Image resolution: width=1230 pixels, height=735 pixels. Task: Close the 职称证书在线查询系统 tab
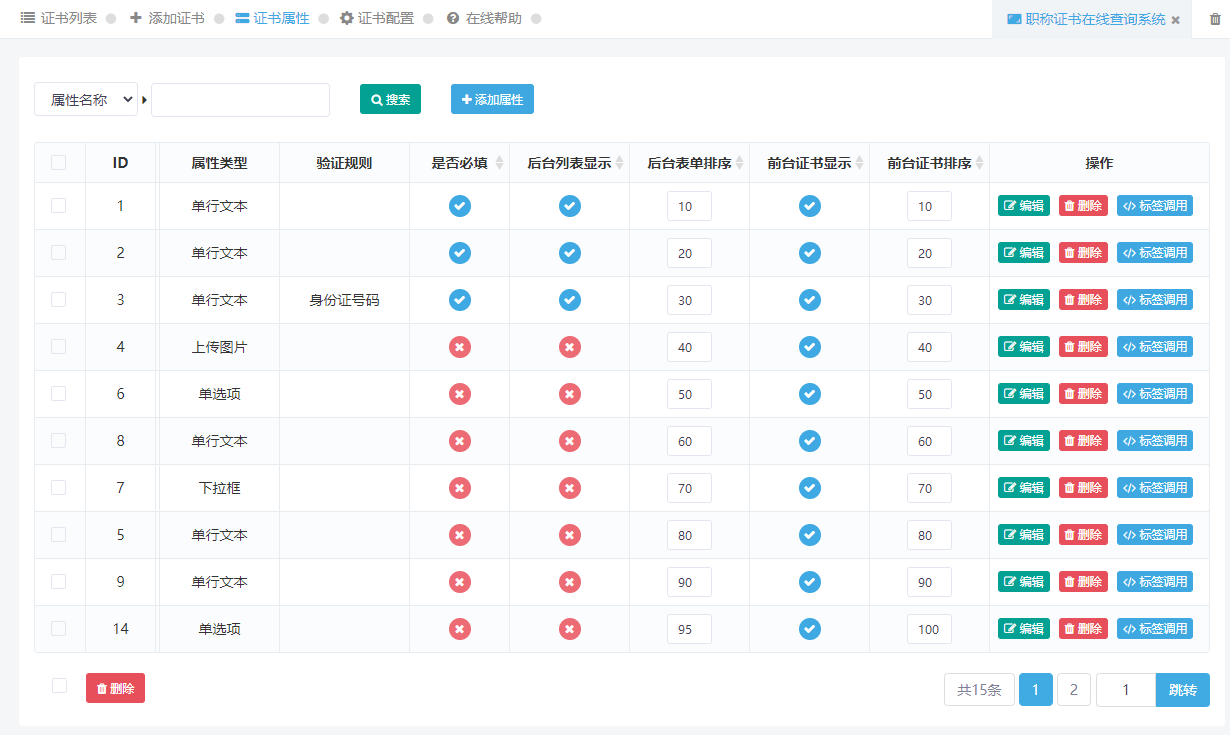(1176, 20)
